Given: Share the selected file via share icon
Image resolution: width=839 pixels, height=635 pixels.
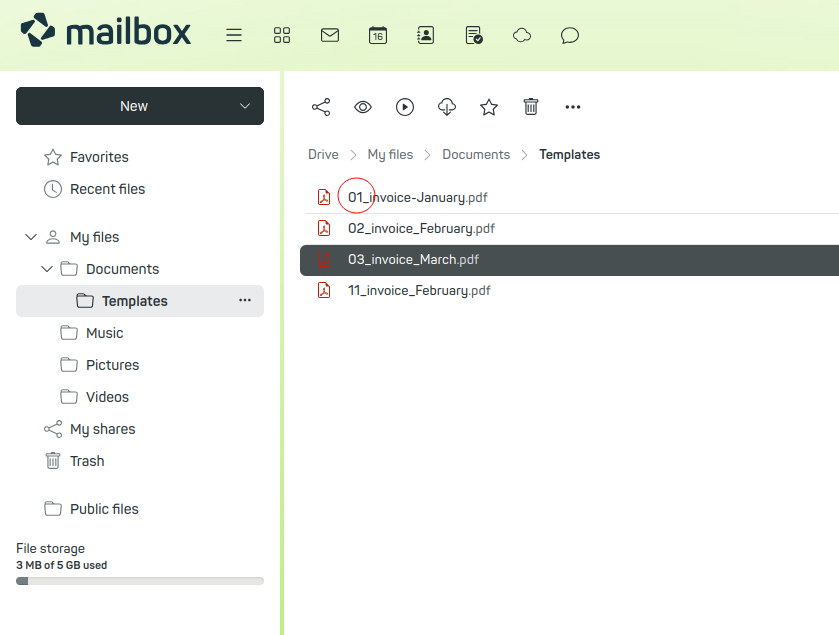Looking at the screenshot, I should coord(321,107).
